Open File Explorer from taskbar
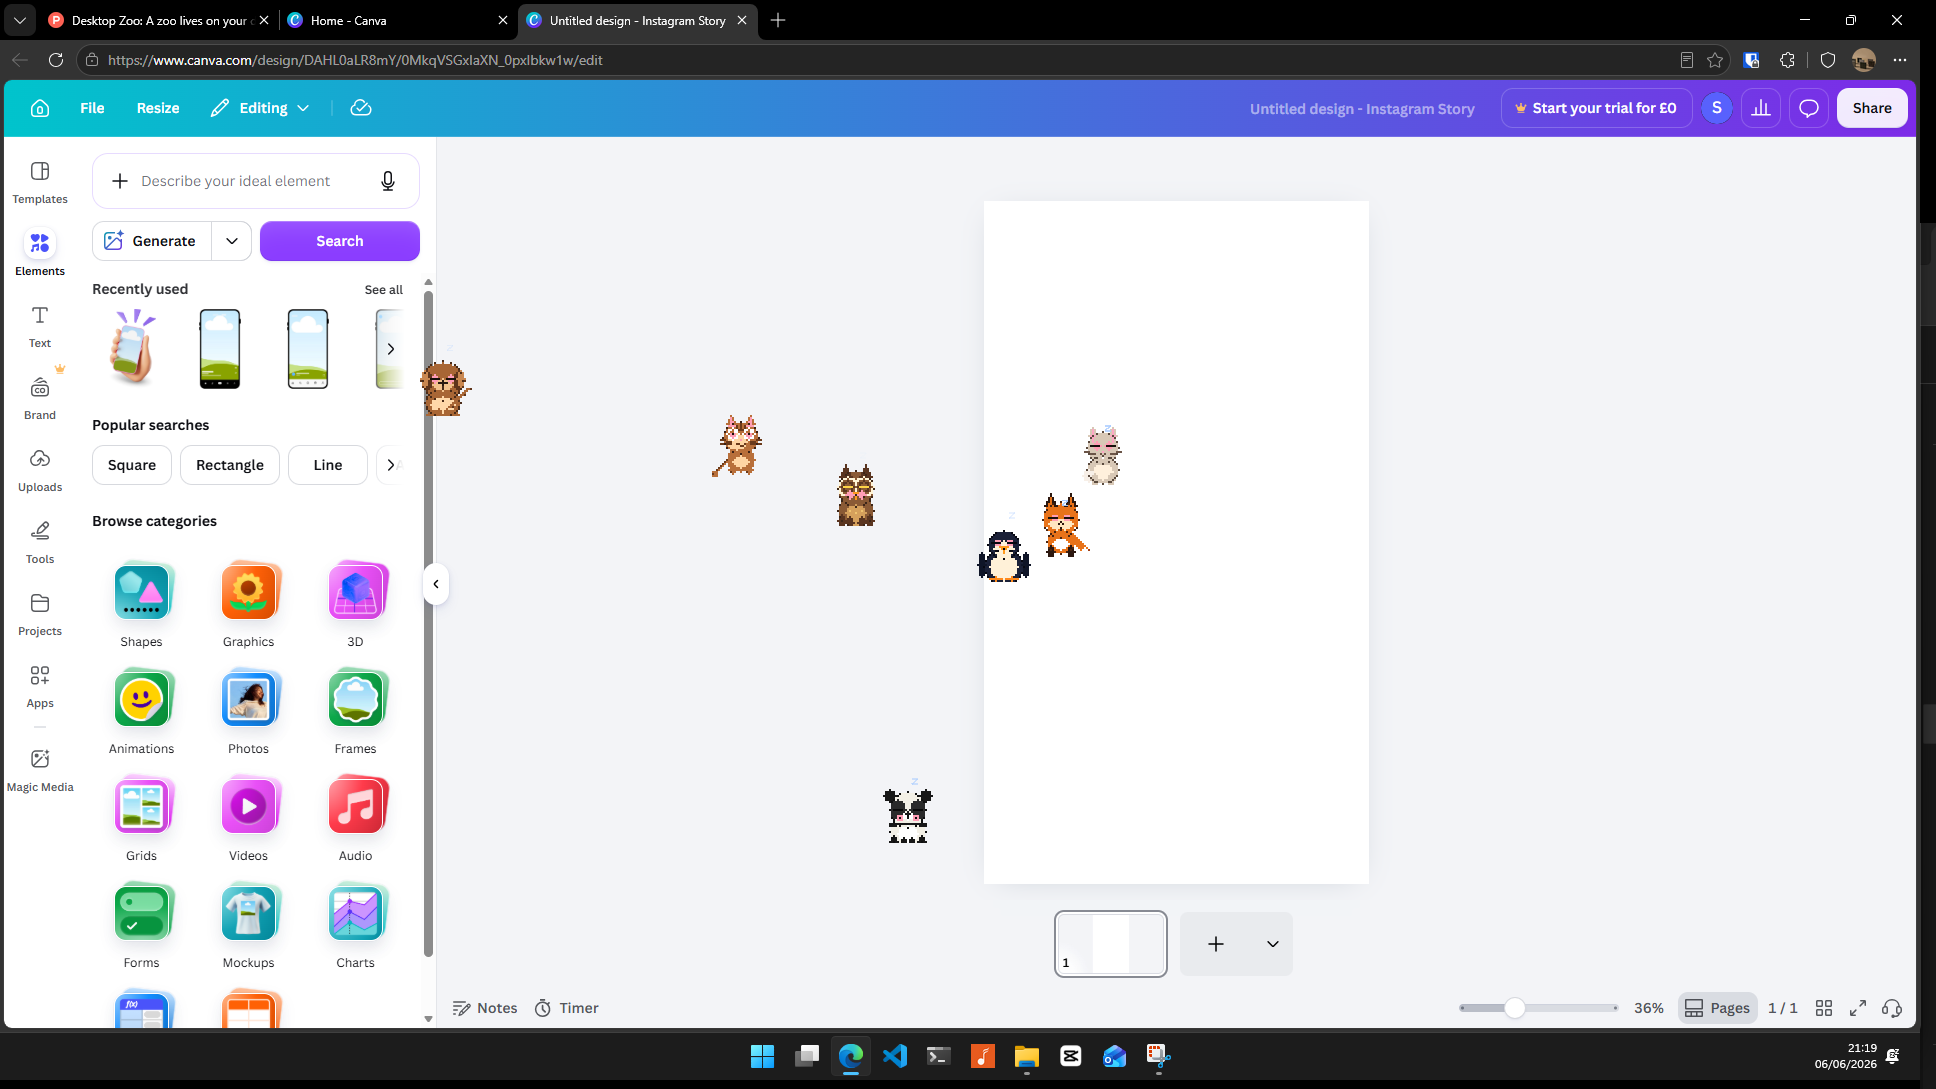The height and width of the screenshot is (1089, 1936). pyautogui.click(x=1027, y=1056)
